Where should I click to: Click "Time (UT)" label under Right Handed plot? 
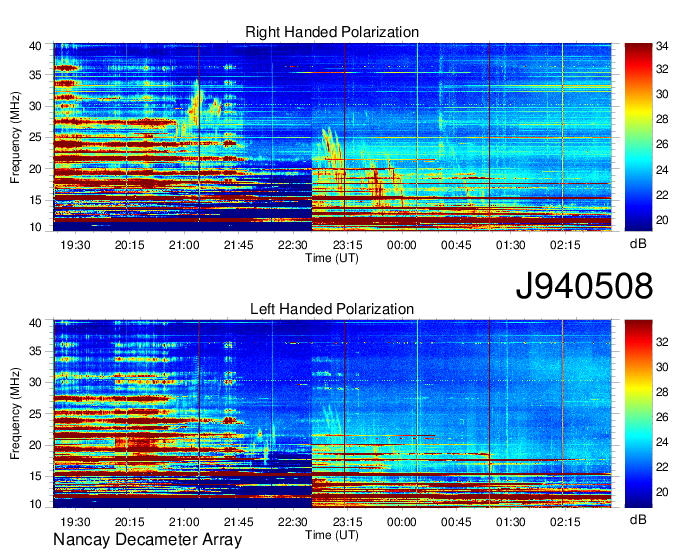click(x=332, y=258)
